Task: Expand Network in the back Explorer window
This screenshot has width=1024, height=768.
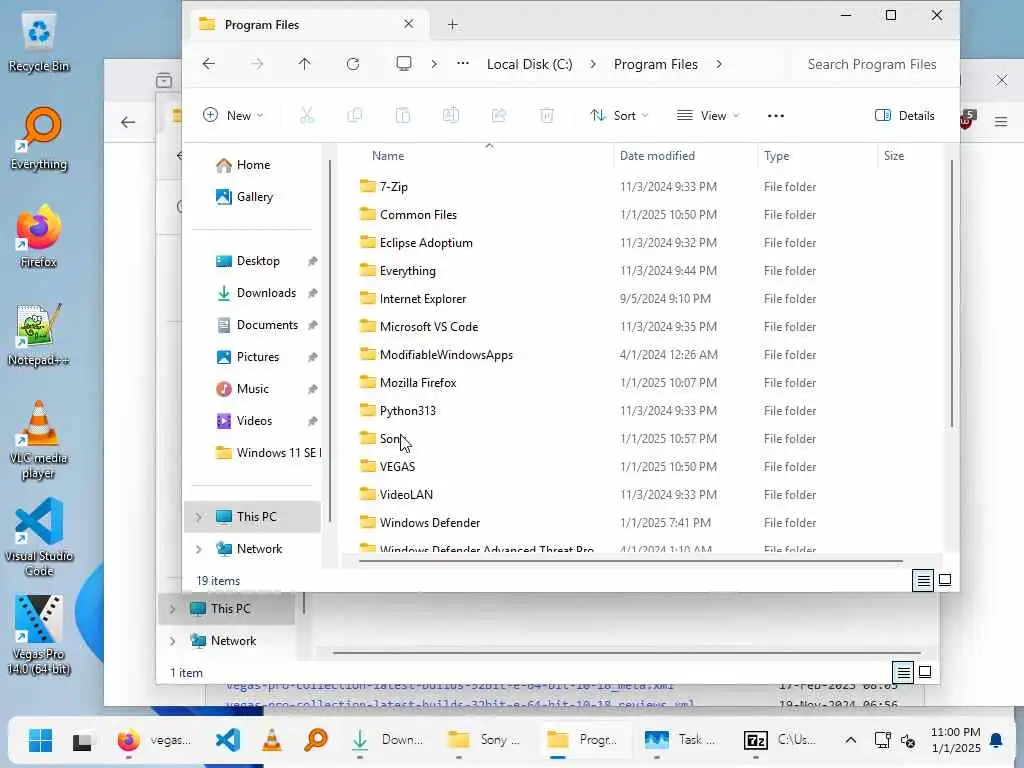Action: (172, 641)
